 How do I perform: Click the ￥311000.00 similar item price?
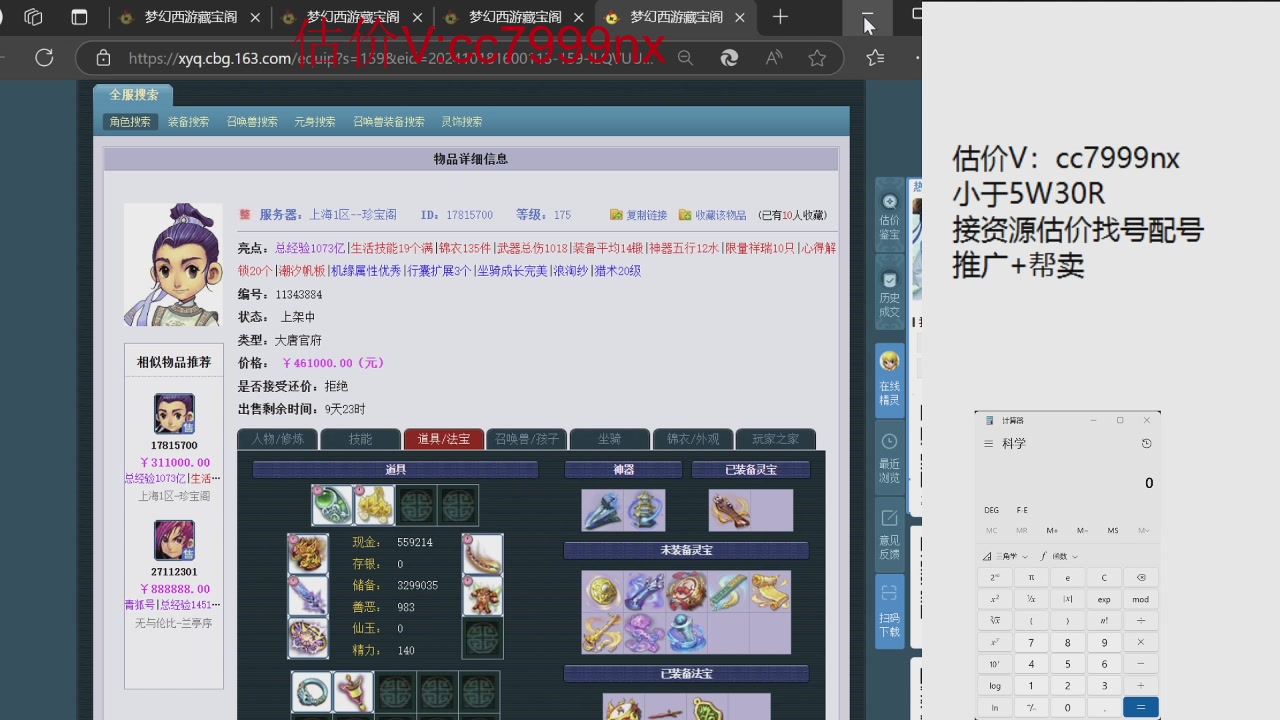click(x=174, y=463)
